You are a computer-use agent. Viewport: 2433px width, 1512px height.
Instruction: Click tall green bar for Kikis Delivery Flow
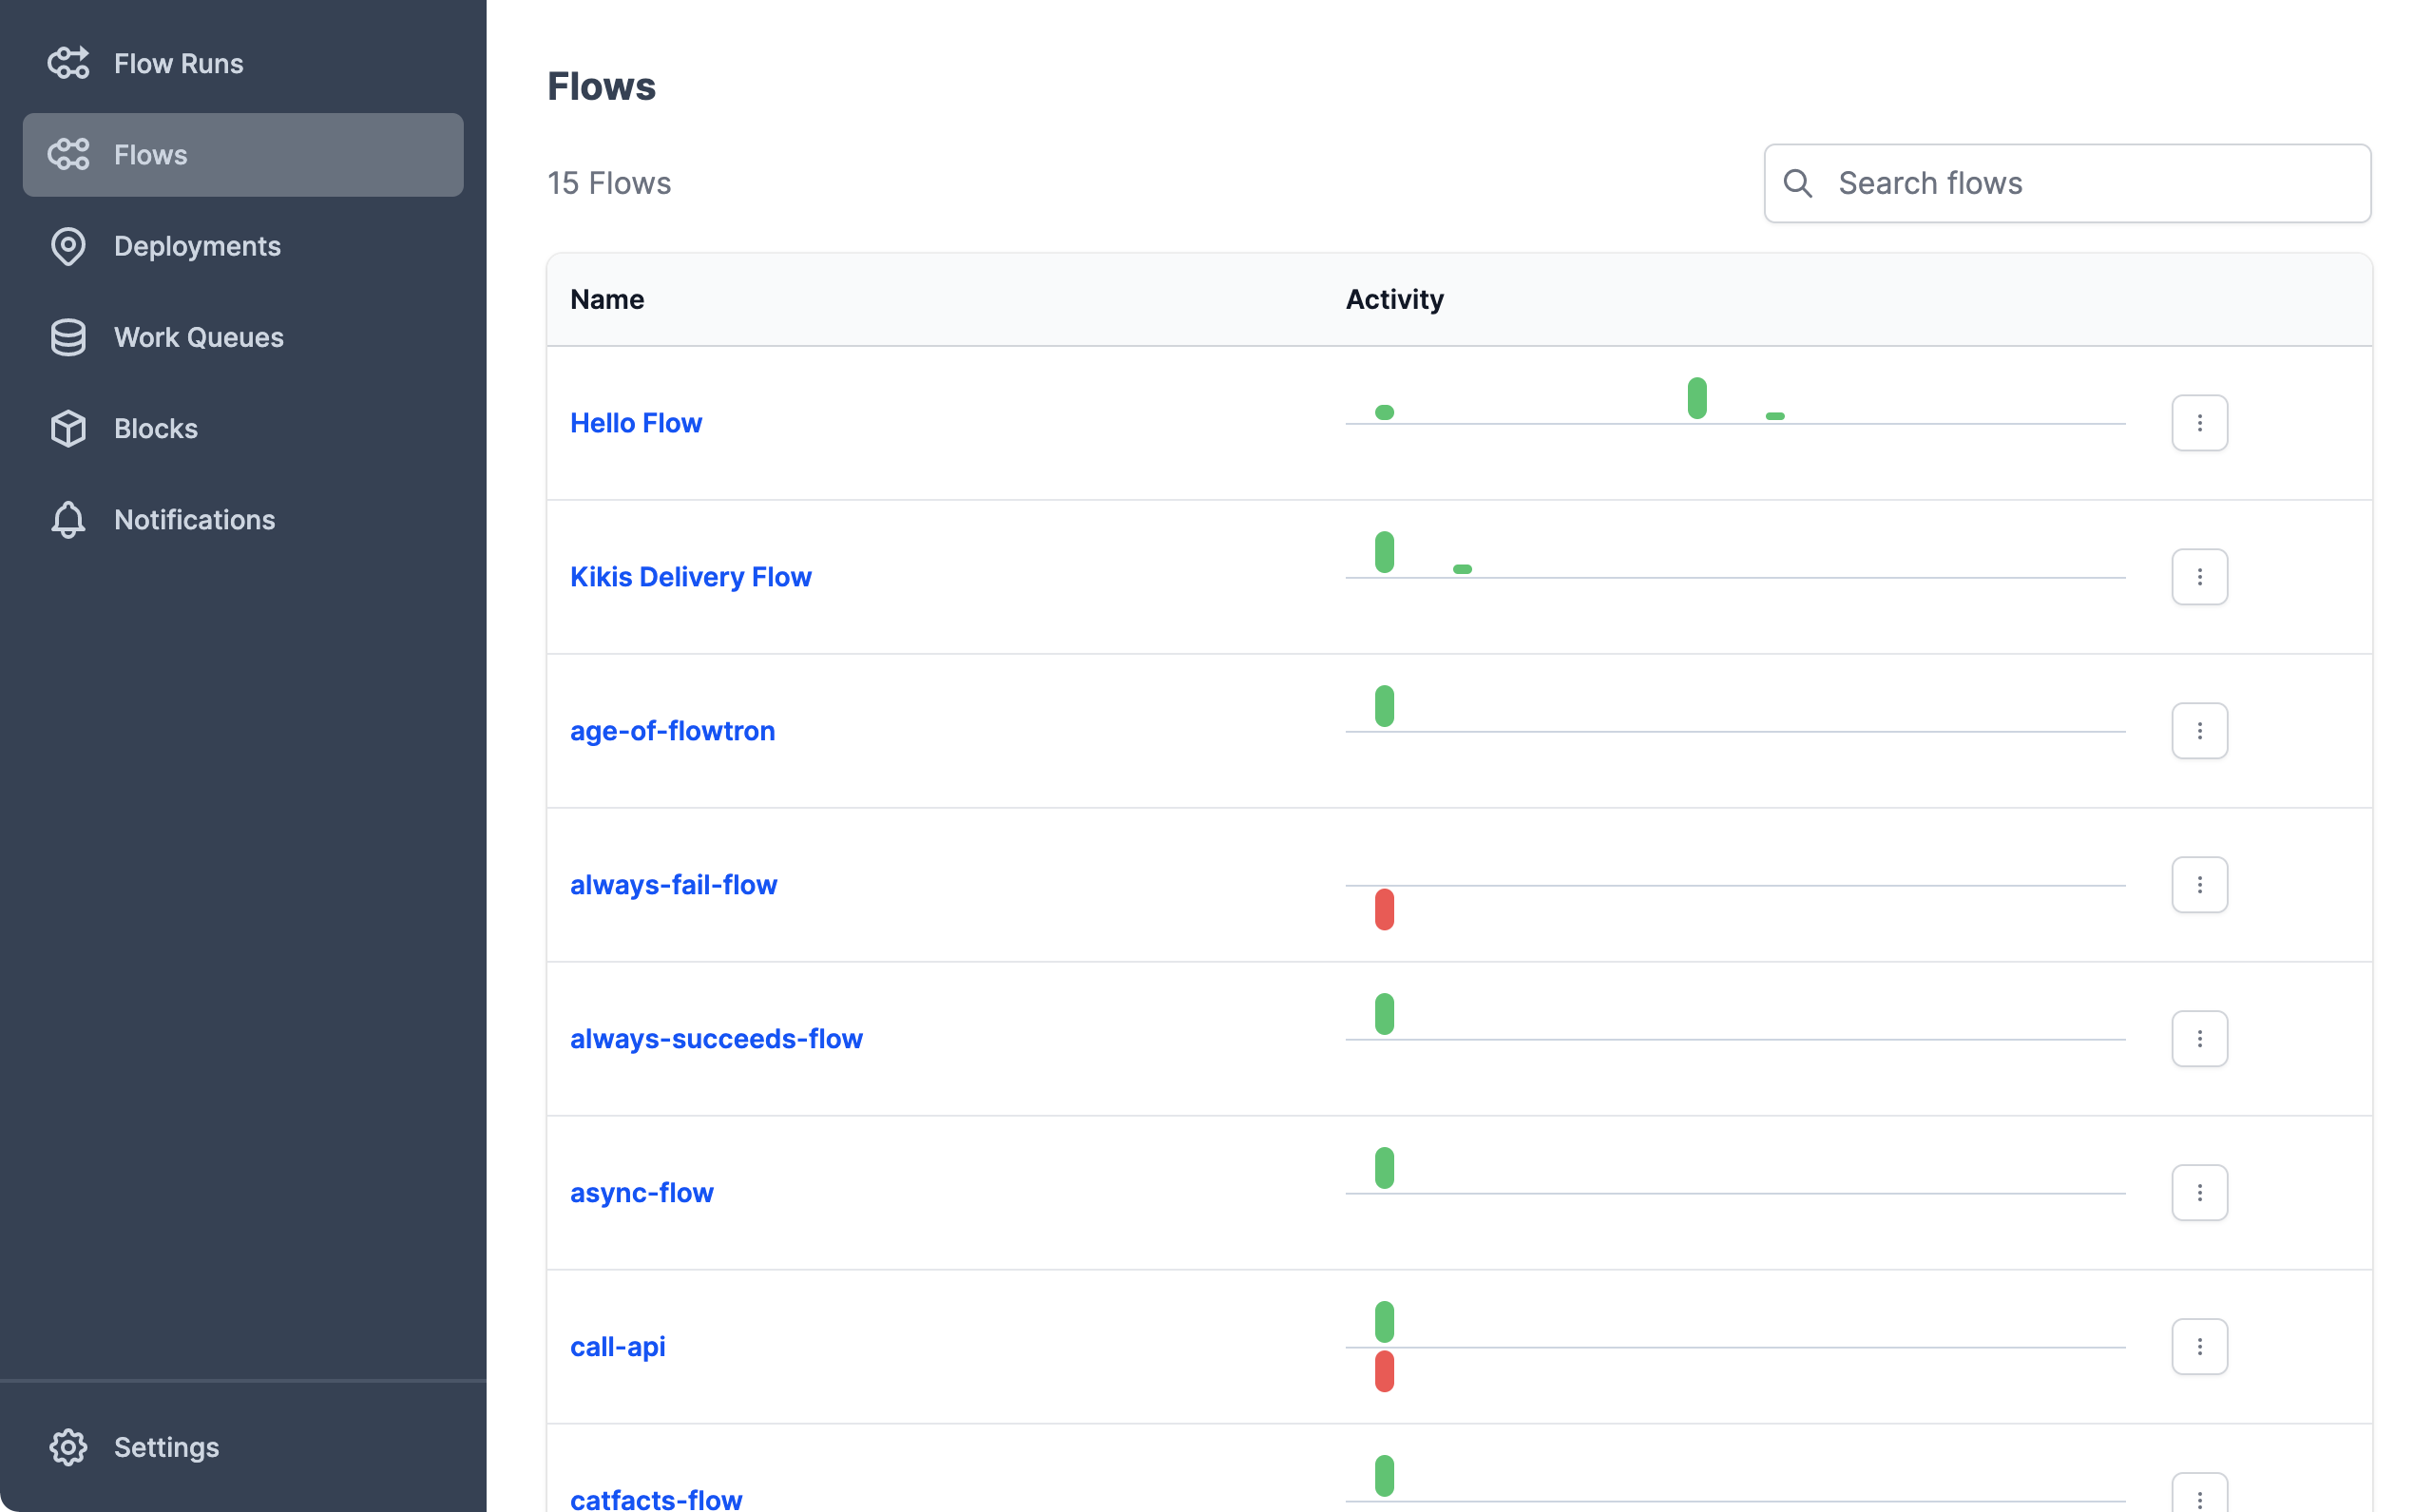[1384, 552]
